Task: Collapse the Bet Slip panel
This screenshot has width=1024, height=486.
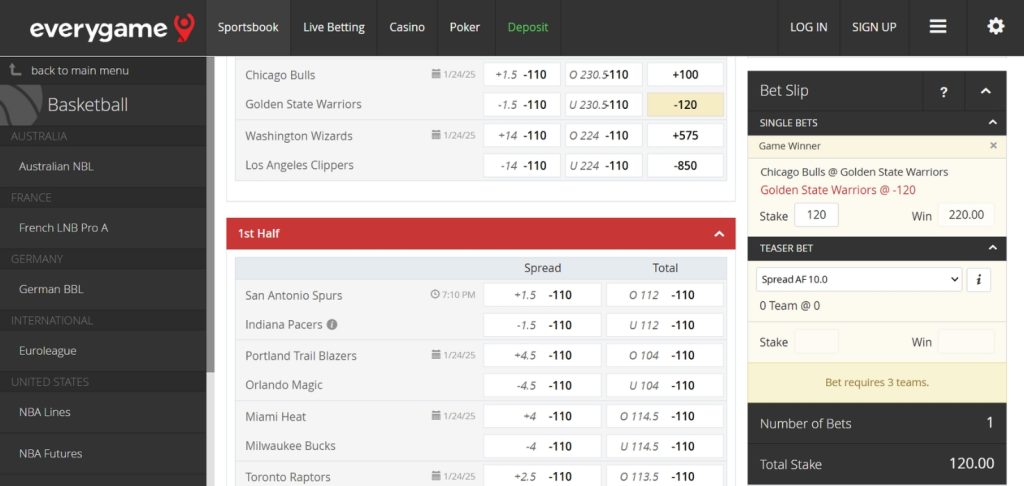Action: click(x=985, y=91)
